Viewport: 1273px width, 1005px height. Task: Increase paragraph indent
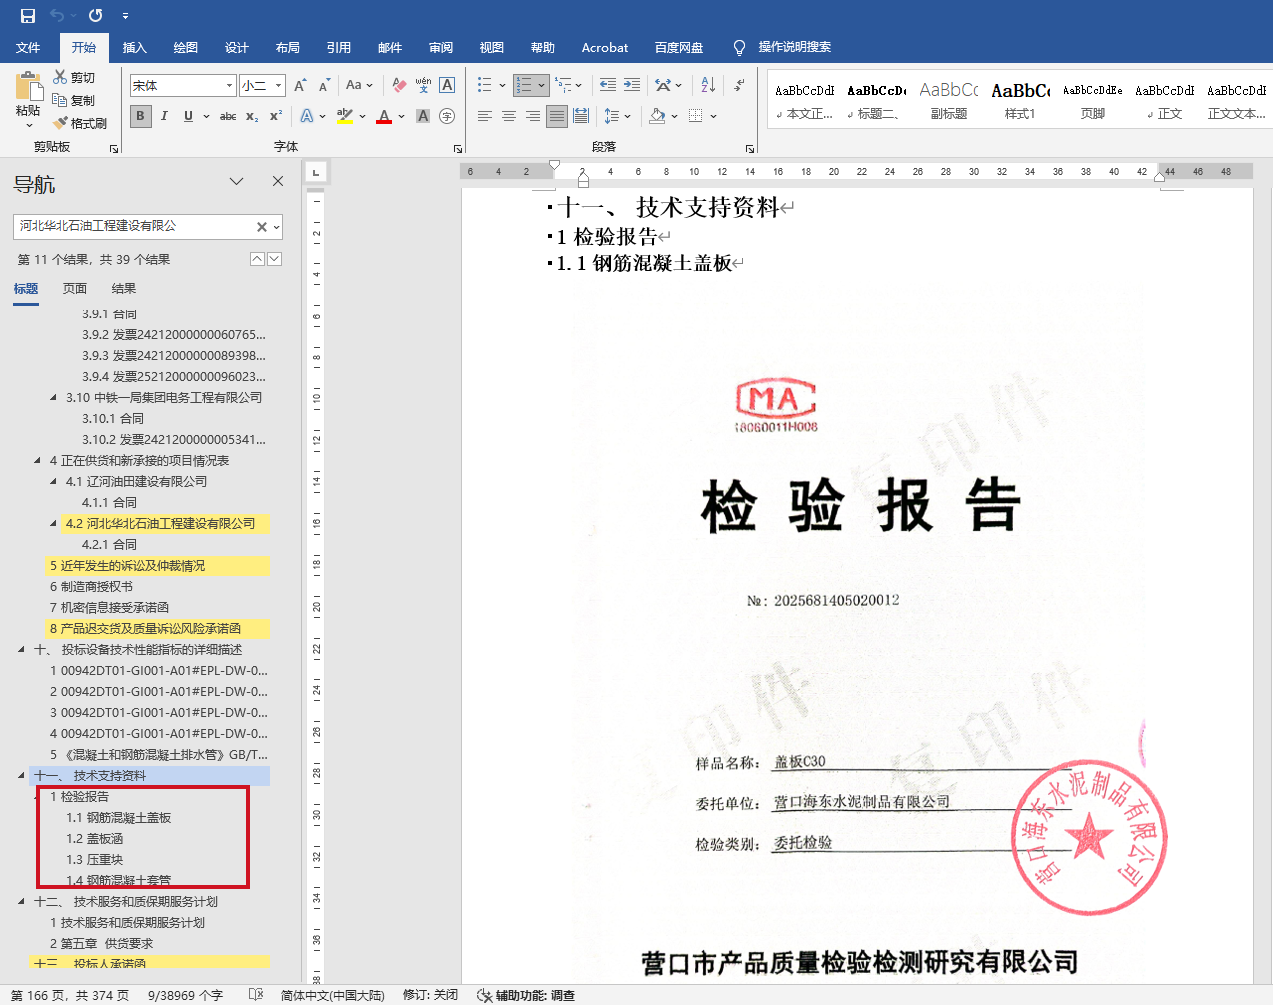pyautogui.click(x=632, y=86)
